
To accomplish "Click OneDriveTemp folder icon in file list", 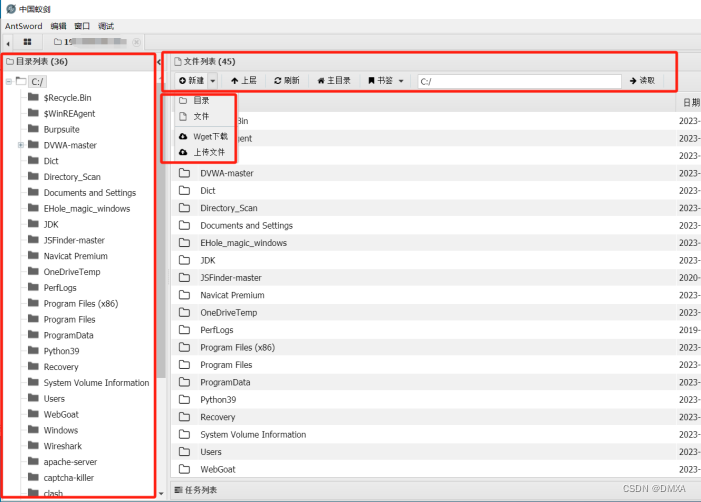I will (184, 312).
